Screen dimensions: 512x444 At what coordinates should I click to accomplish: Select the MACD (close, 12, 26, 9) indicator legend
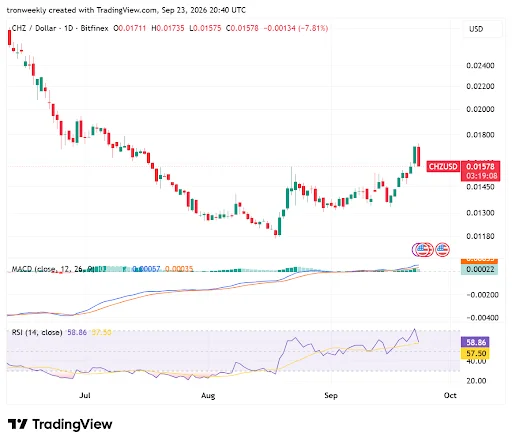pos(53,269)
